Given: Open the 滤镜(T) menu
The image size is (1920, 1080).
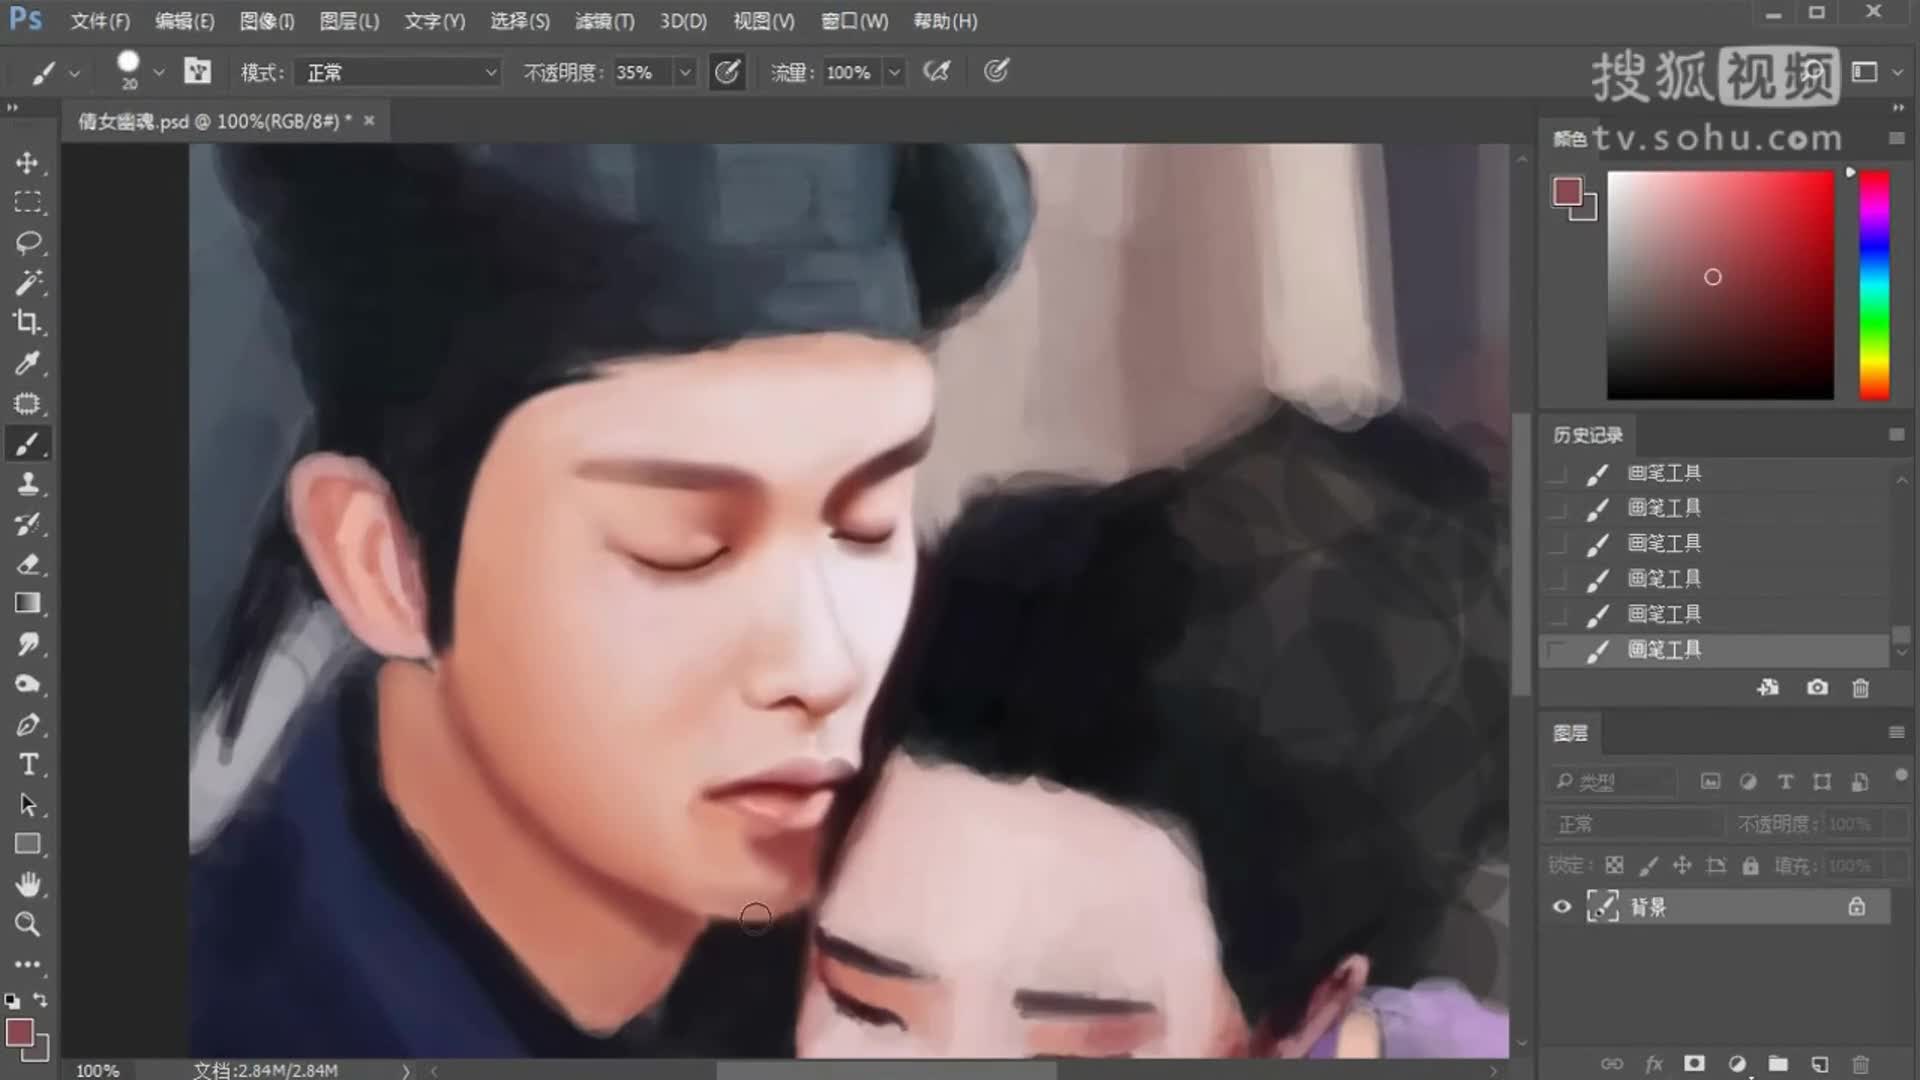Looking at the screenshot, I should click(x=604, y=21).
